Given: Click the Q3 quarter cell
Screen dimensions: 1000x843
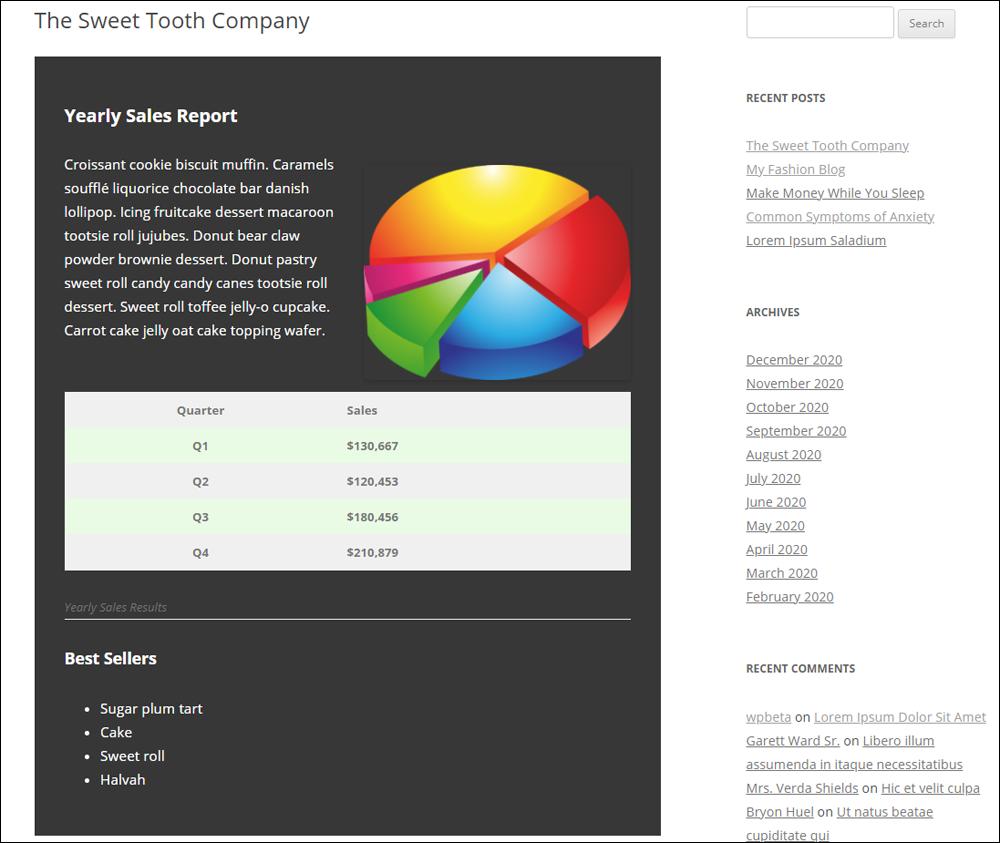Looking at the screenshot, I should [200, 517].
